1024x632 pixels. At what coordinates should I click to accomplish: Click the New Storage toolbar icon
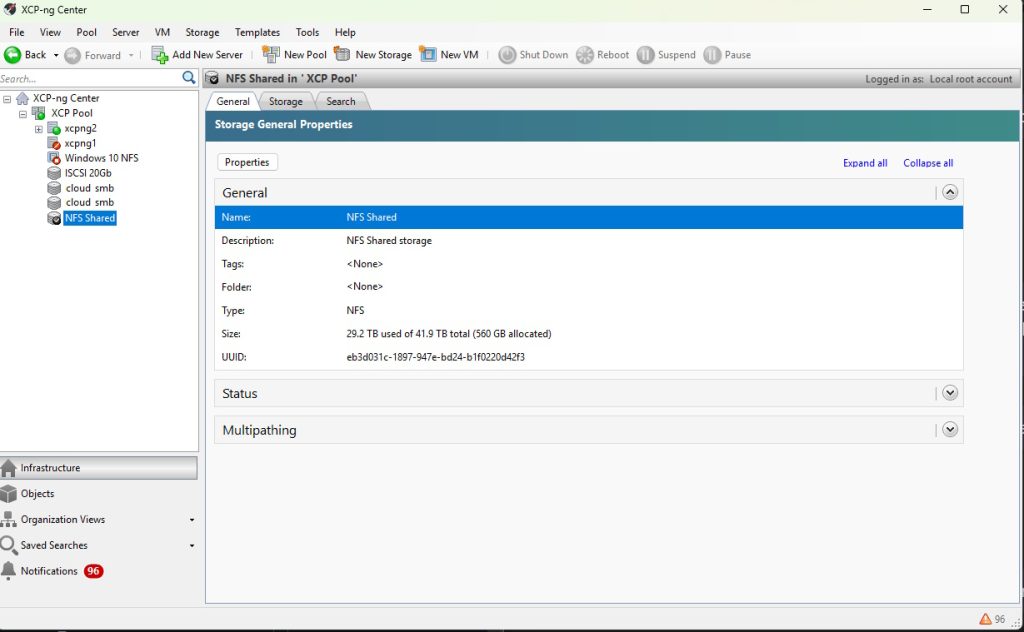pos(342,55)
